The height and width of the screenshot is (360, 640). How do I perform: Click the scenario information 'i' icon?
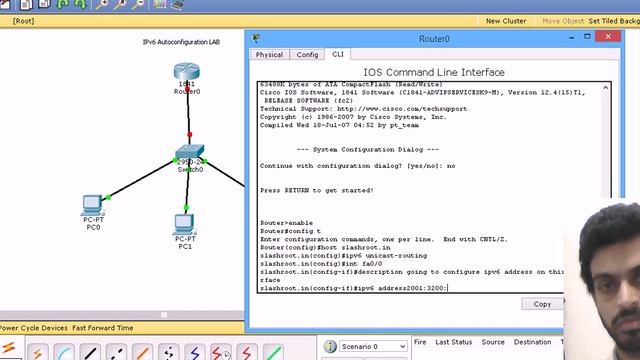point(330,347)
